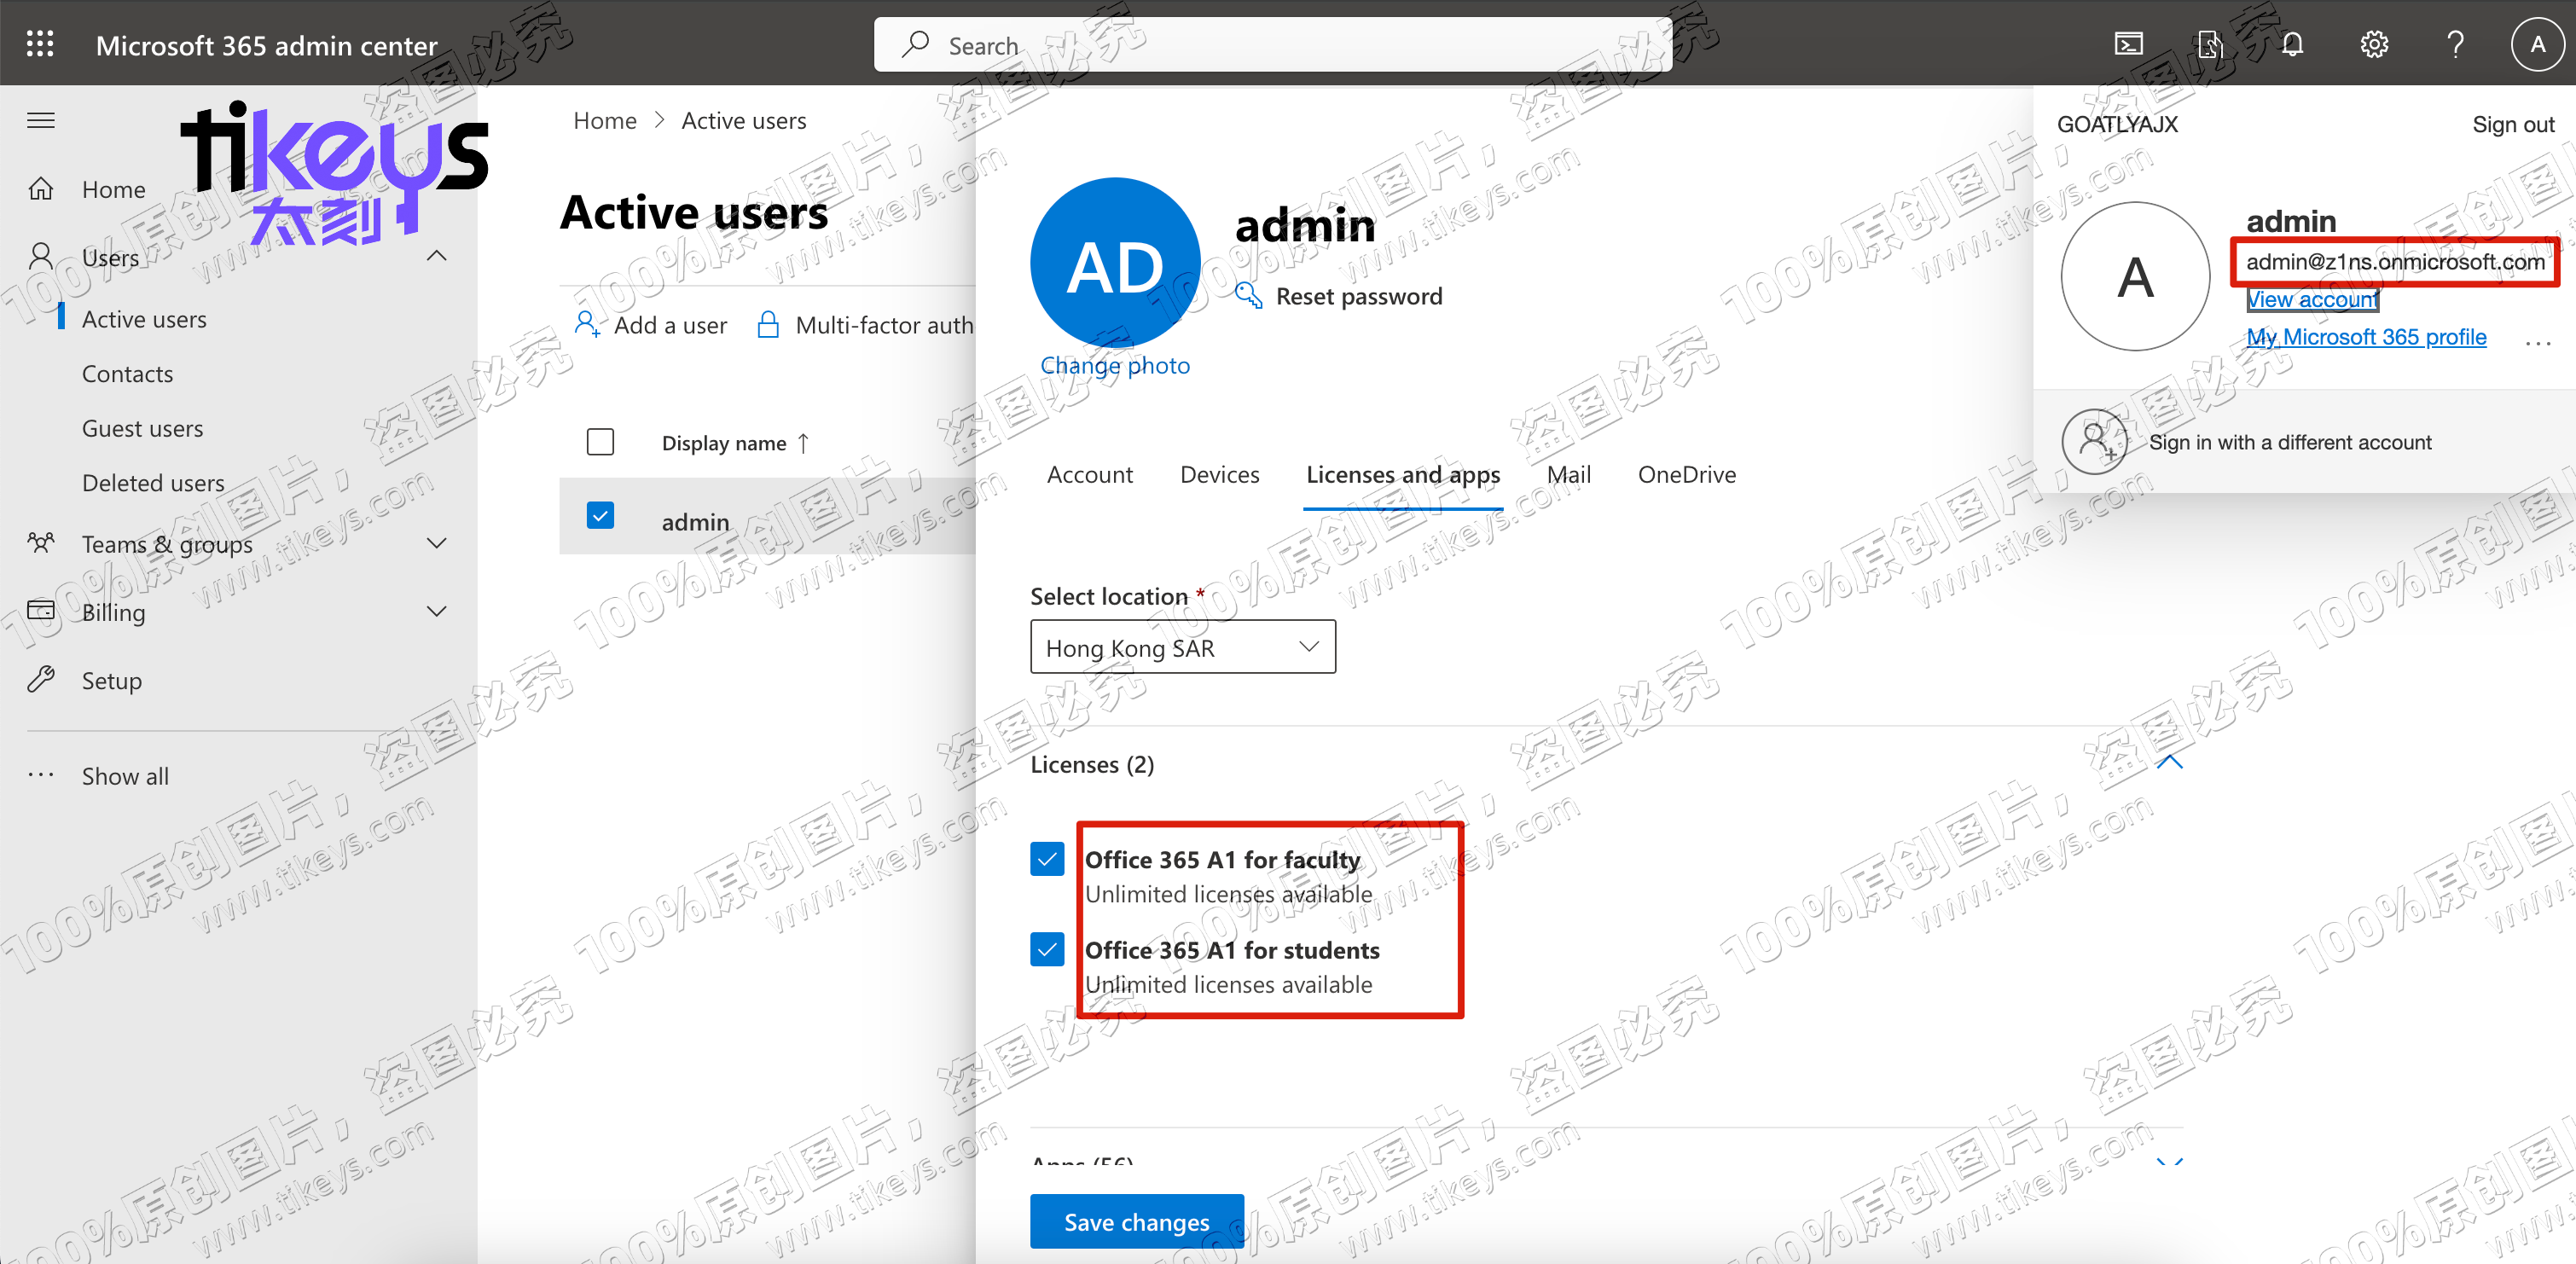
Task: Uncheck Office 365 A1 for faculty license
Action: pyautogui.click(x=1047, y=859)
